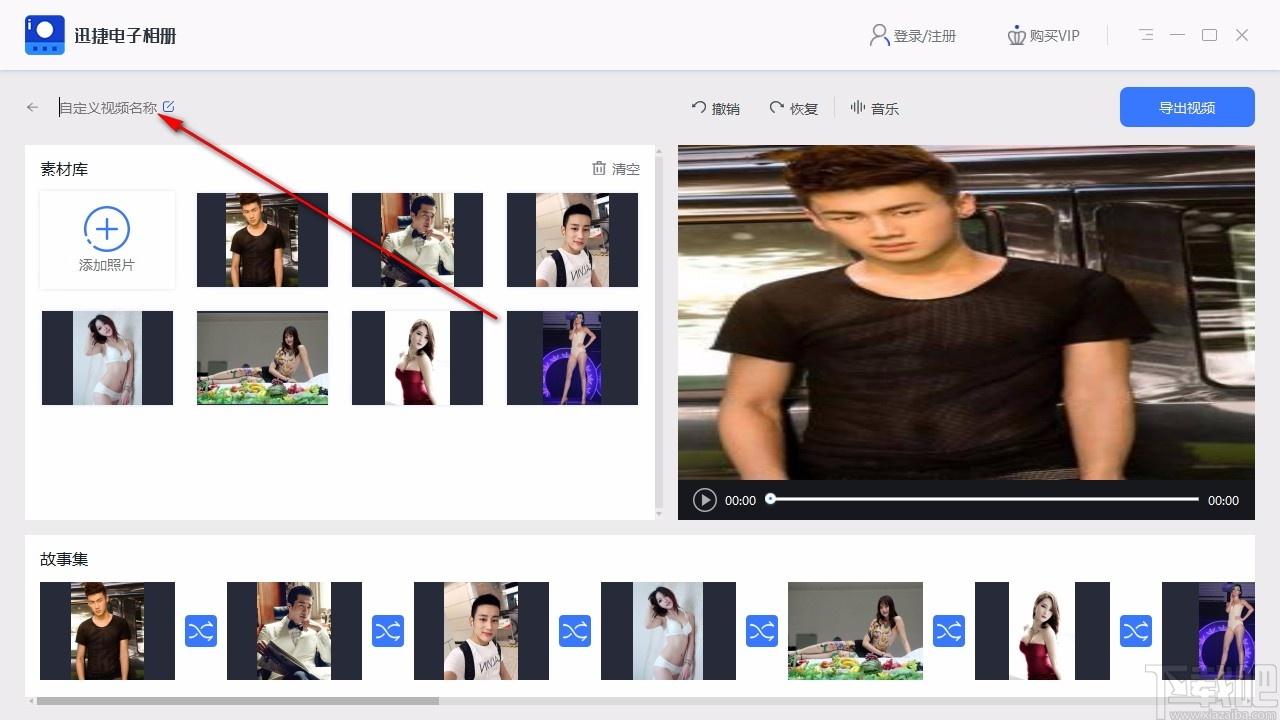
Task: Select the red dress woman thumbnail in 素材库
Action: [417, 358]
